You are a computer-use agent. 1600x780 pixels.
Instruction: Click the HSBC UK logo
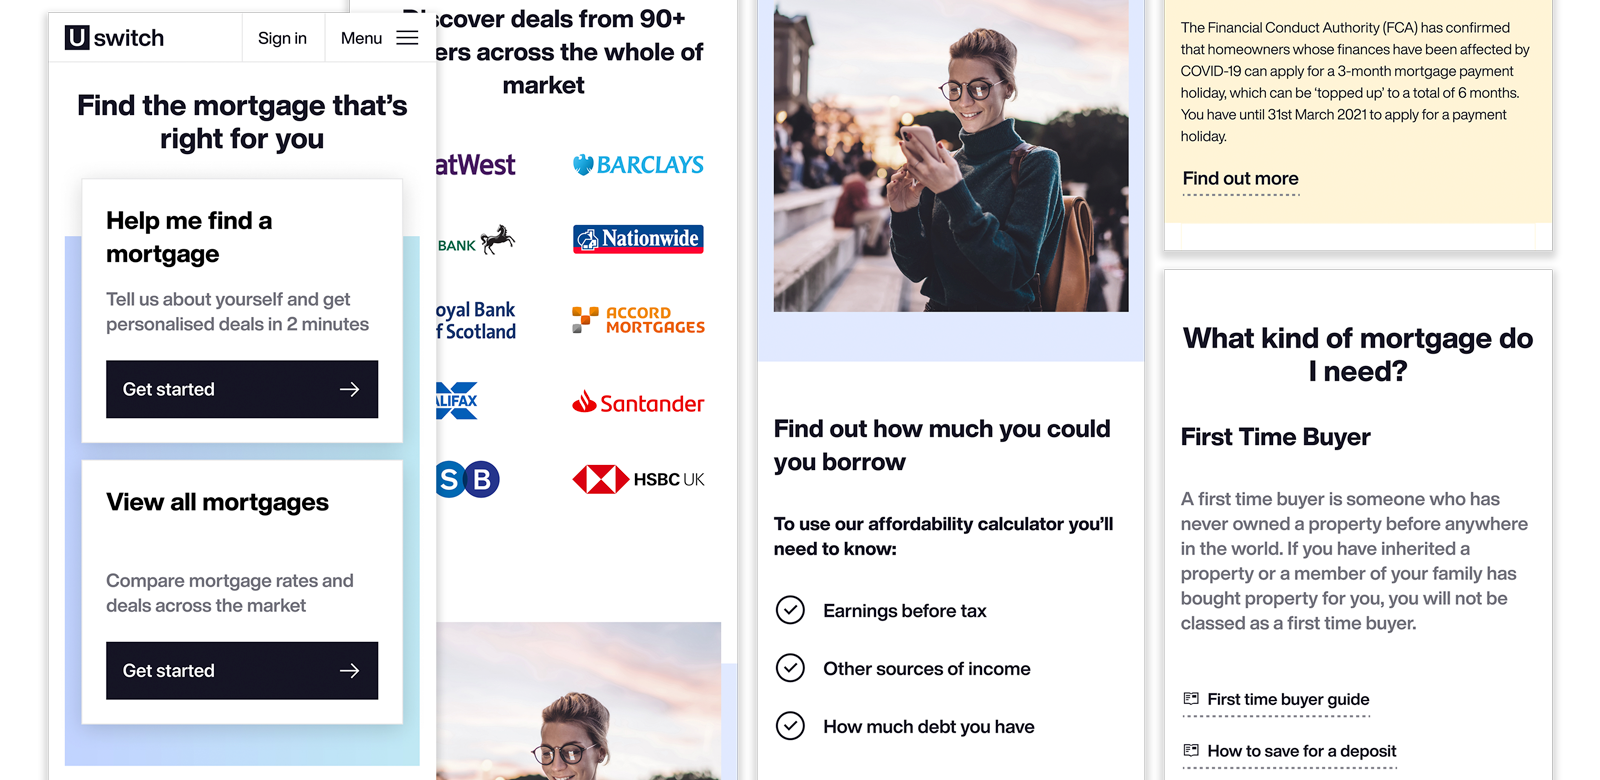tap(638, 480)
